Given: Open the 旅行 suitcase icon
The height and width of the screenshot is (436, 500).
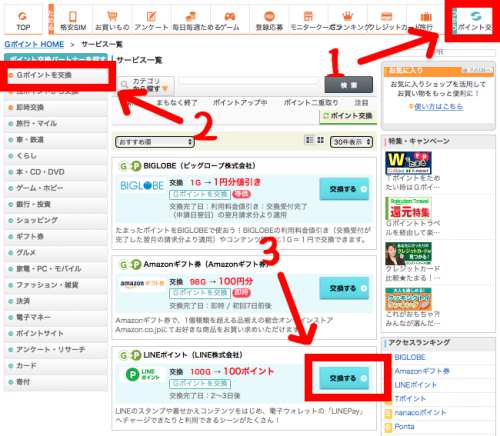Looking at the screenshot, I should click(426, 16).
